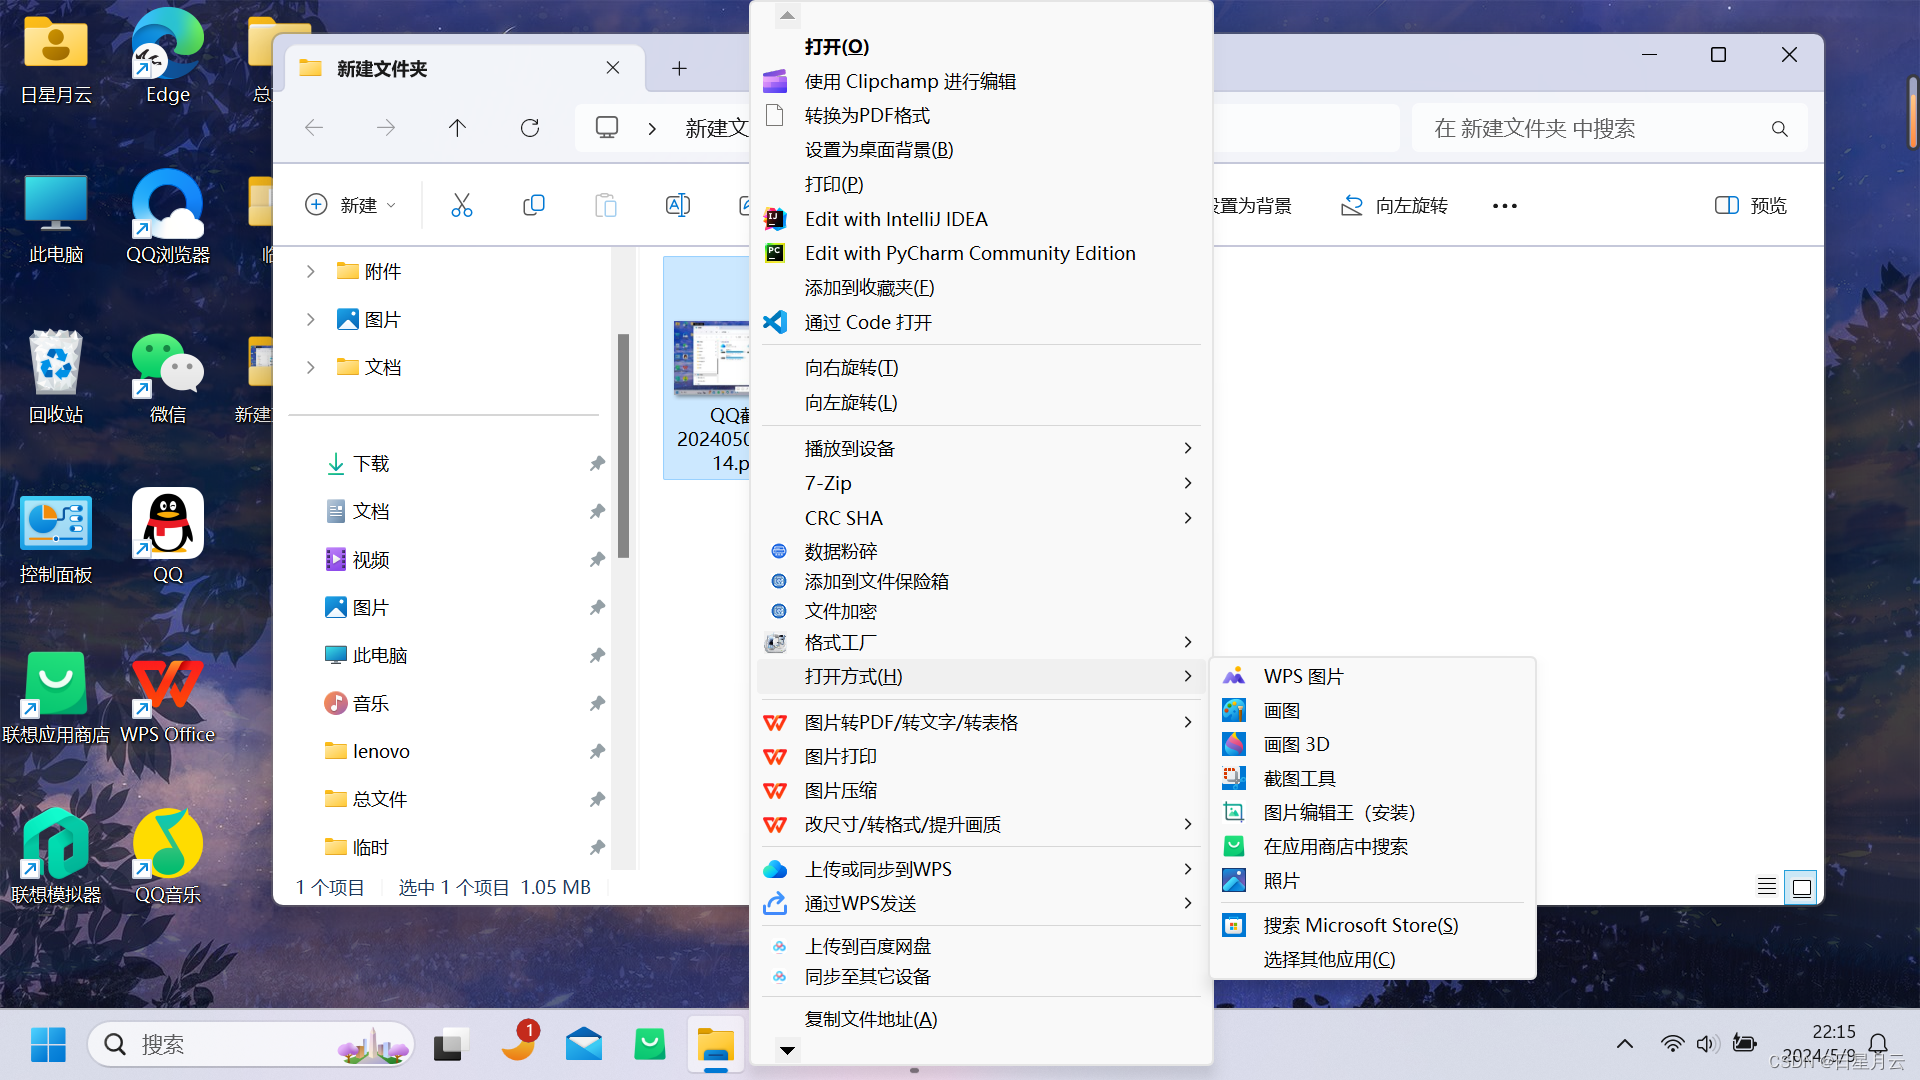
Task: Choose Edit with IntelliJ IDEA
Action: pyautogui.click(x=981, y=219)
